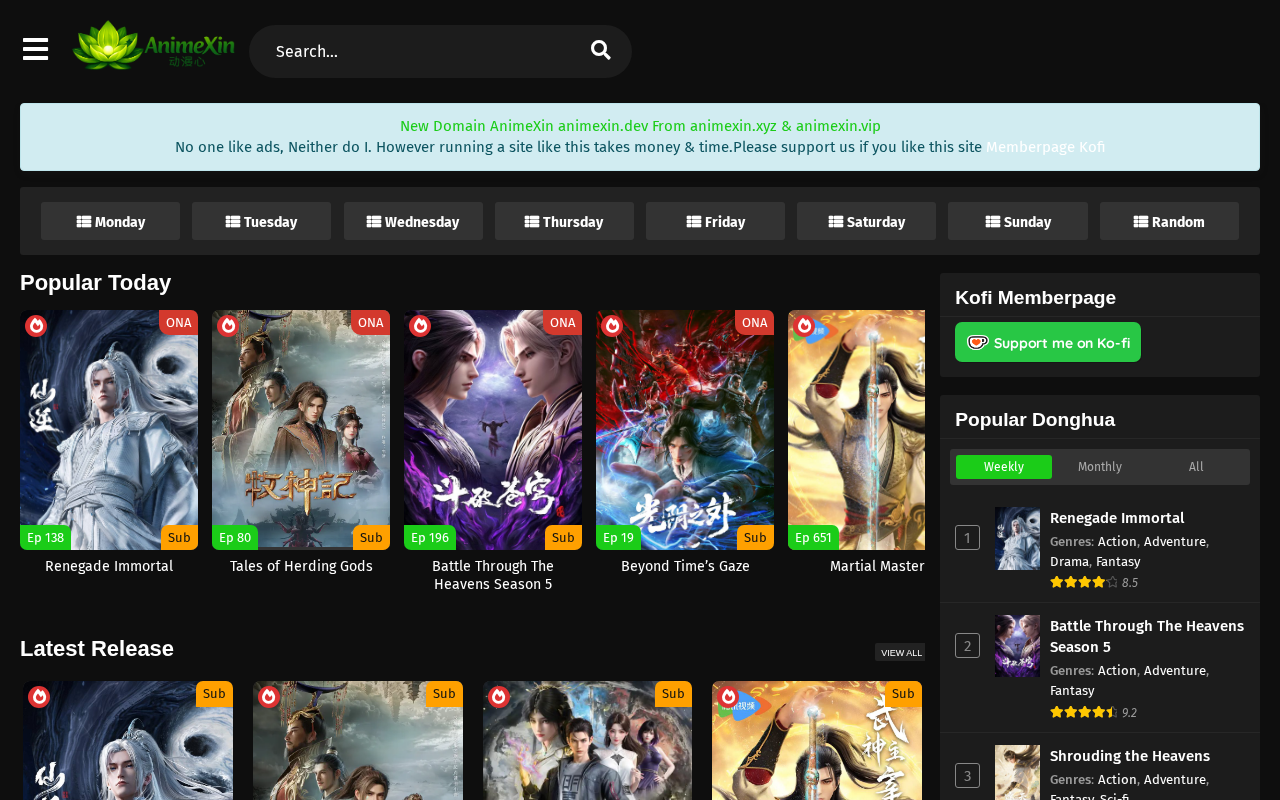Open Renegade Immortal title under Popular Today
The width and height of the screenshot is (1280, 800).
(x=109, y=566)
